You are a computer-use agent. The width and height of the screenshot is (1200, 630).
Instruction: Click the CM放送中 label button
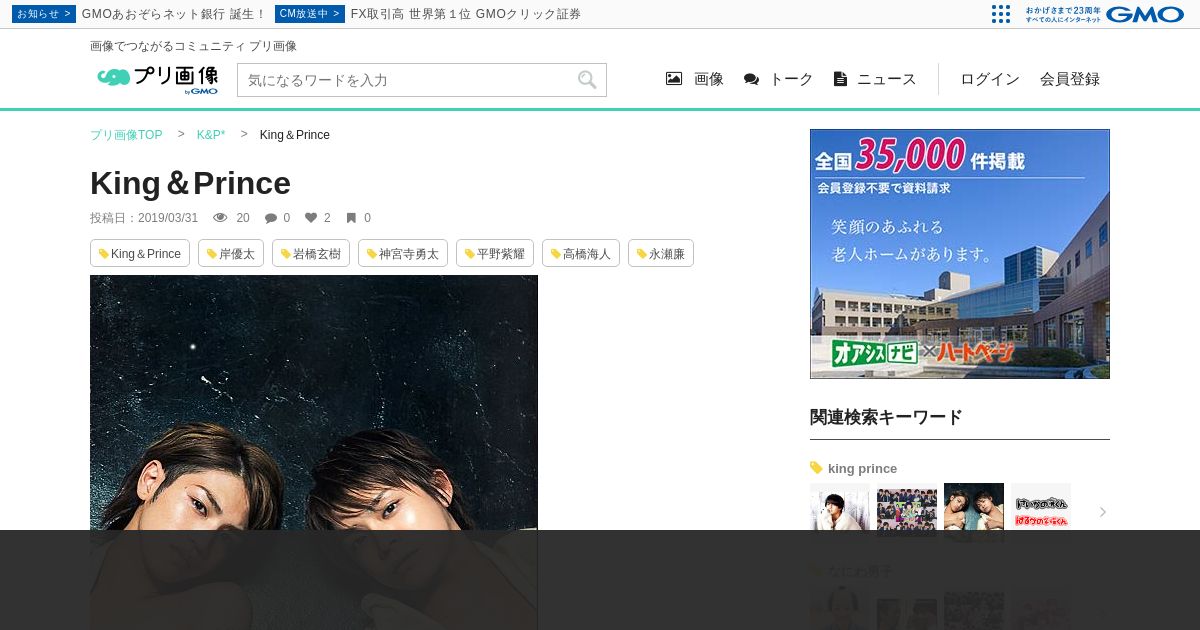[310, 14]
